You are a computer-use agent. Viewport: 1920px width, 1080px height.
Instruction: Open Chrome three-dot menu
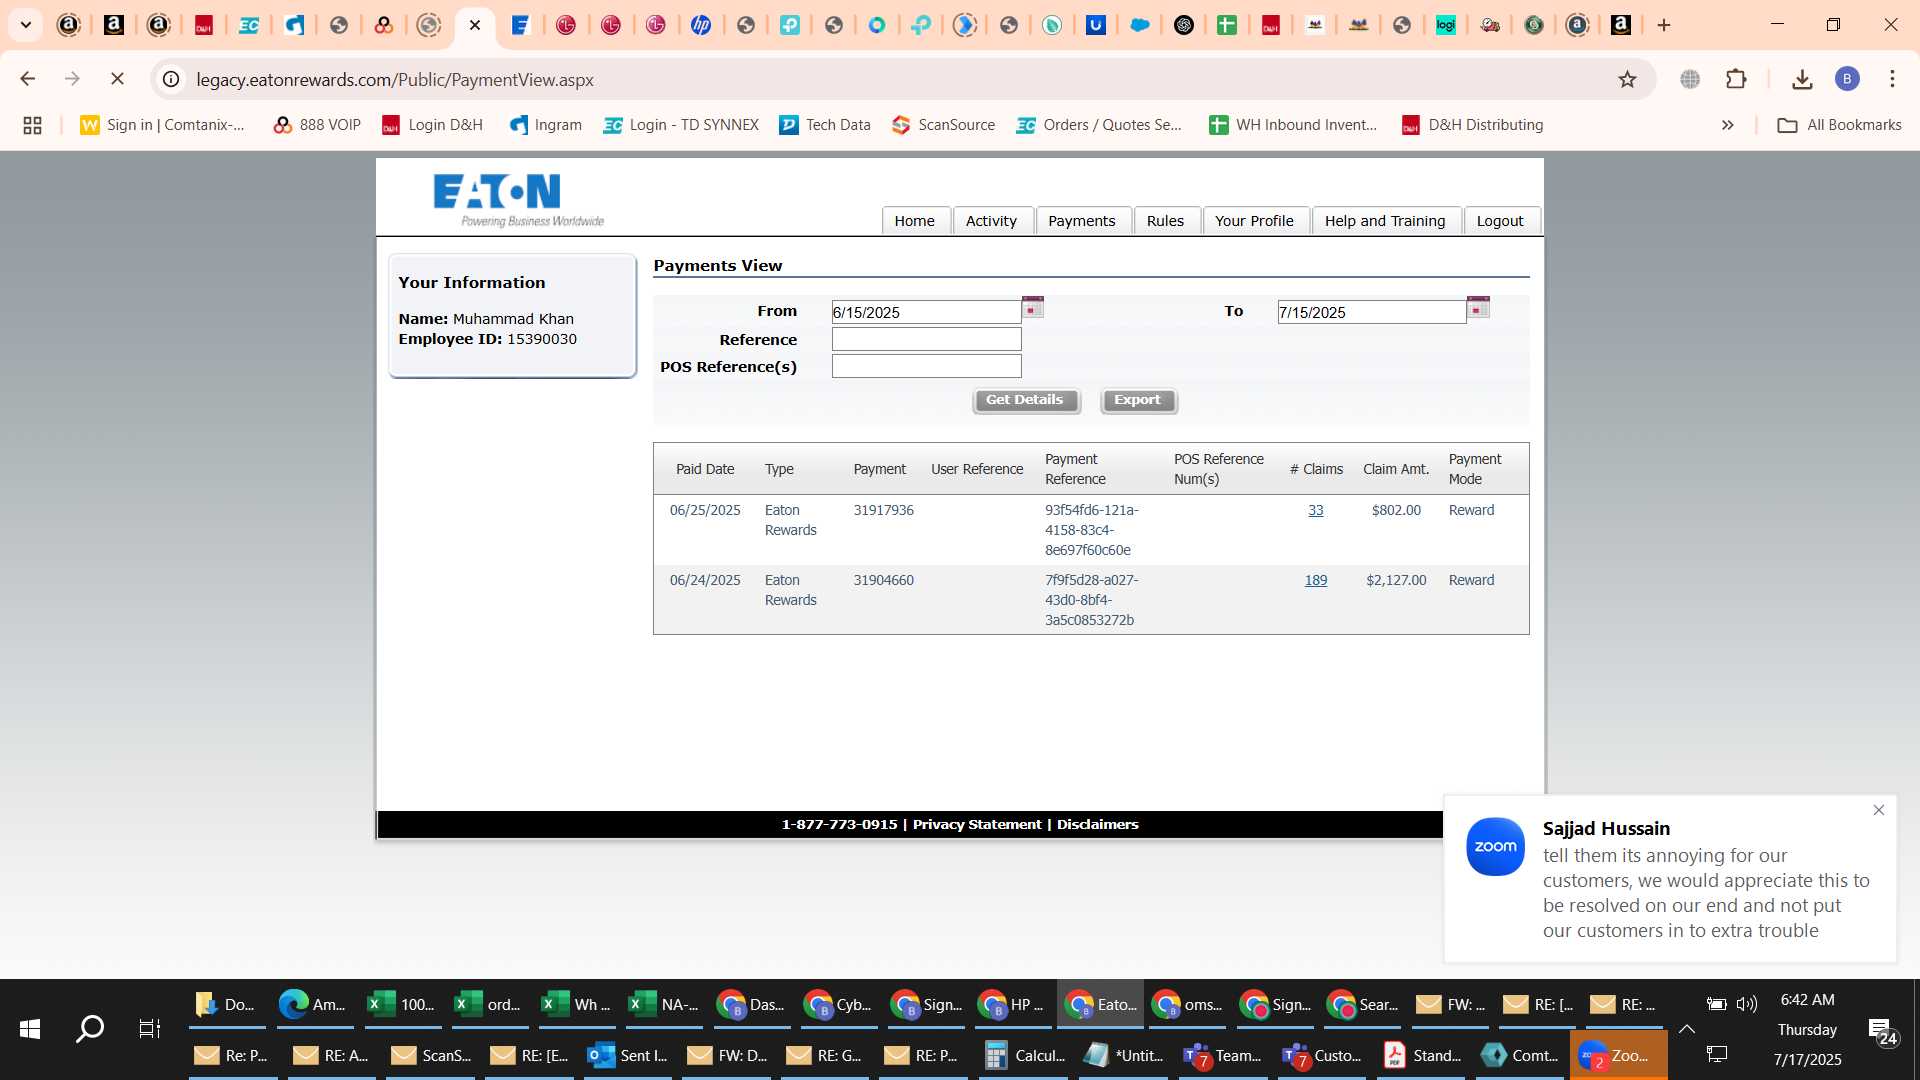1892,79
